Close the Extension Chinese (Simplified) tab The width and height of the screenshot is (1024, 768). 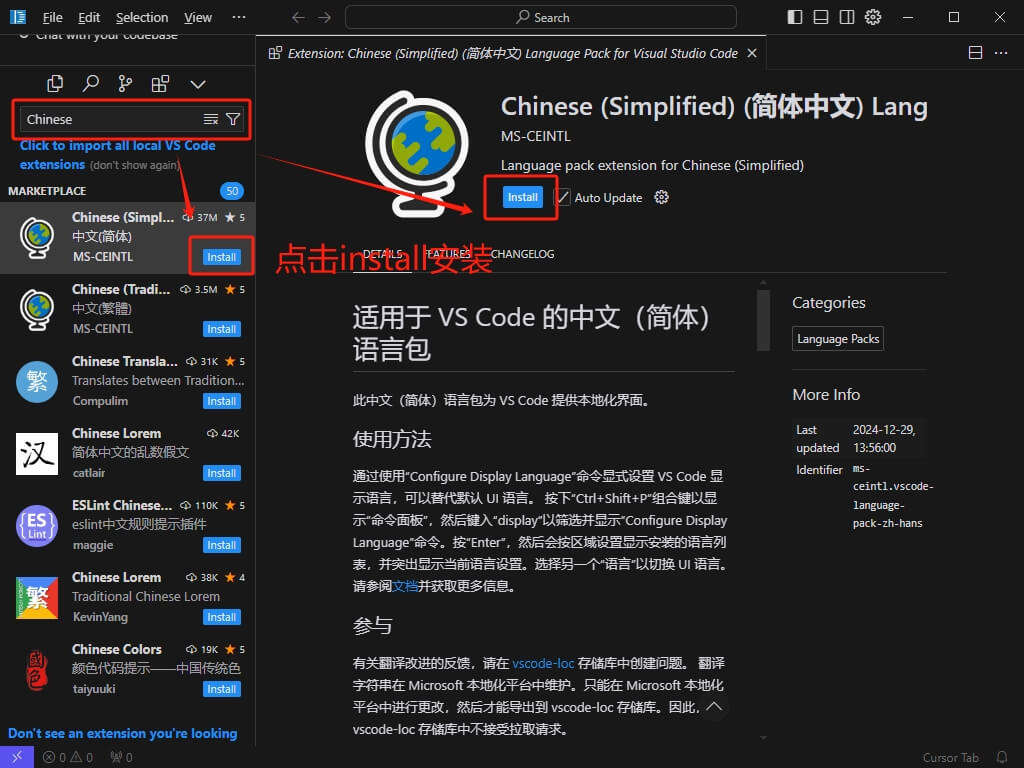coord(752,54)
